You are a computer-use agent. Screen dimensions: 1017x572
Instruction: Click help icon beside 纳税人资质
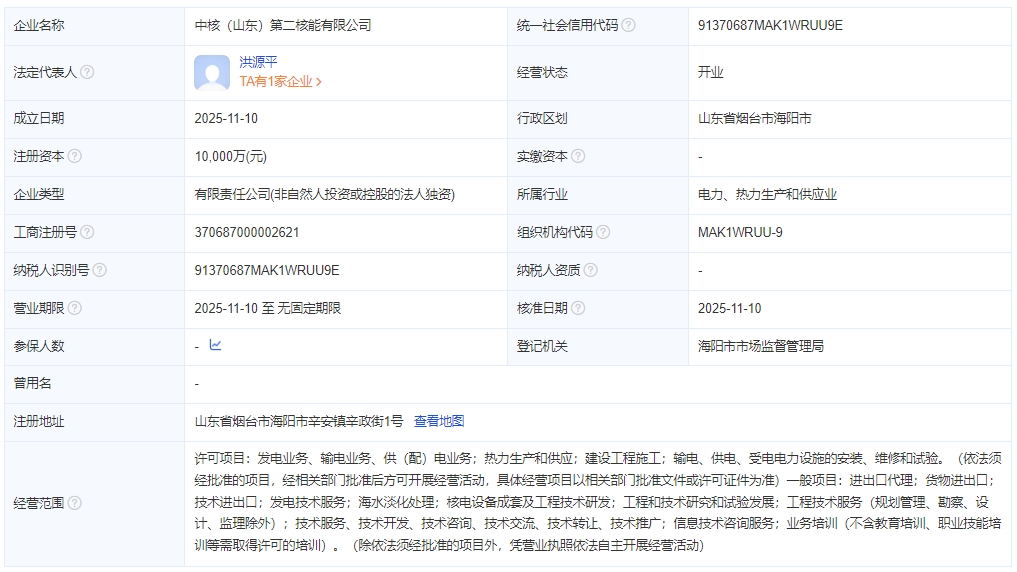(x=591, y=270)
